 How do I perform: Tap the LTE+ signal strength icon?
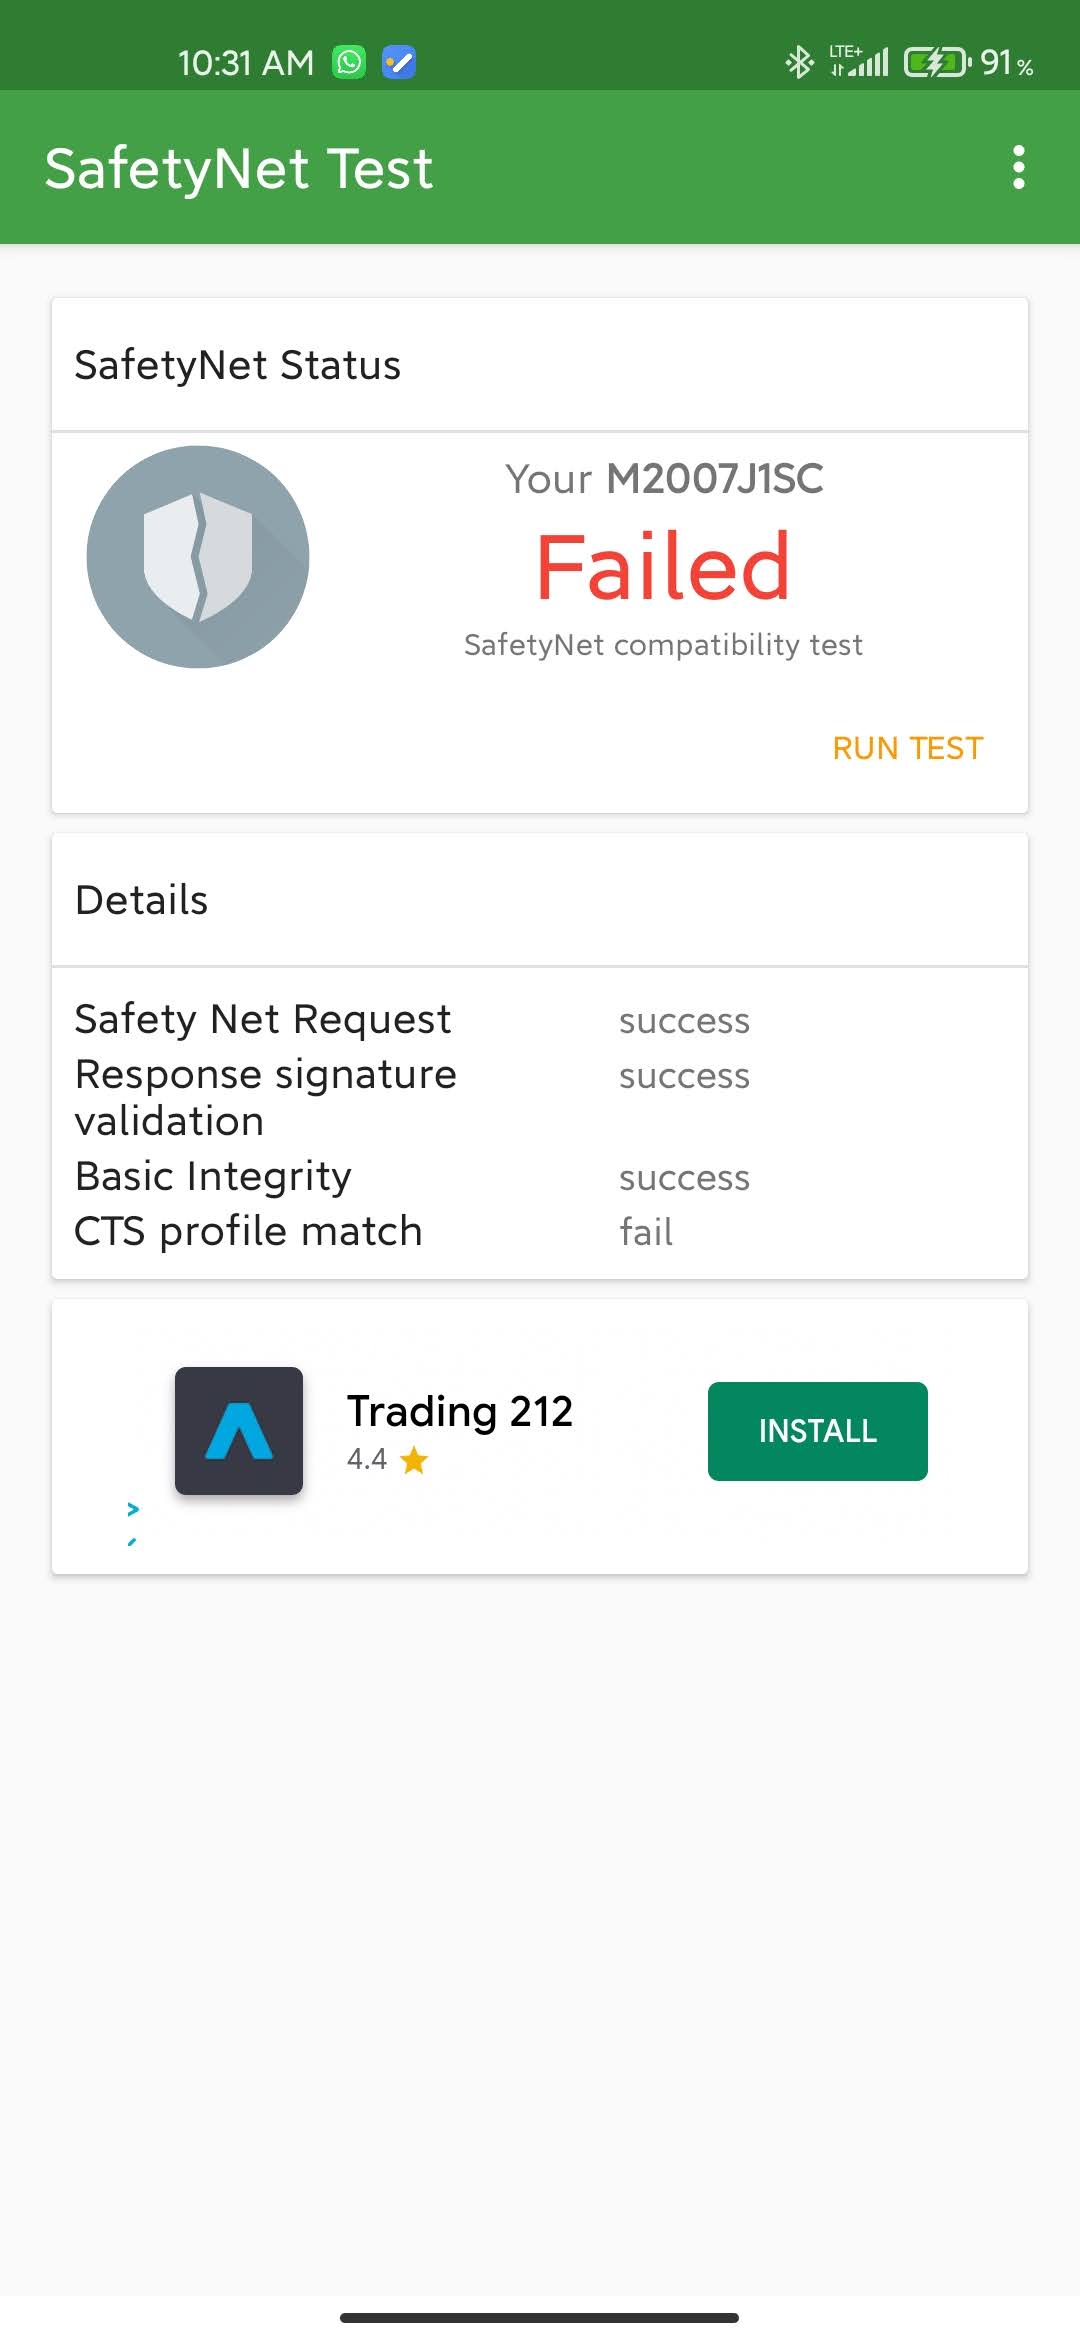pyautogui.click(x=859, y=61)
